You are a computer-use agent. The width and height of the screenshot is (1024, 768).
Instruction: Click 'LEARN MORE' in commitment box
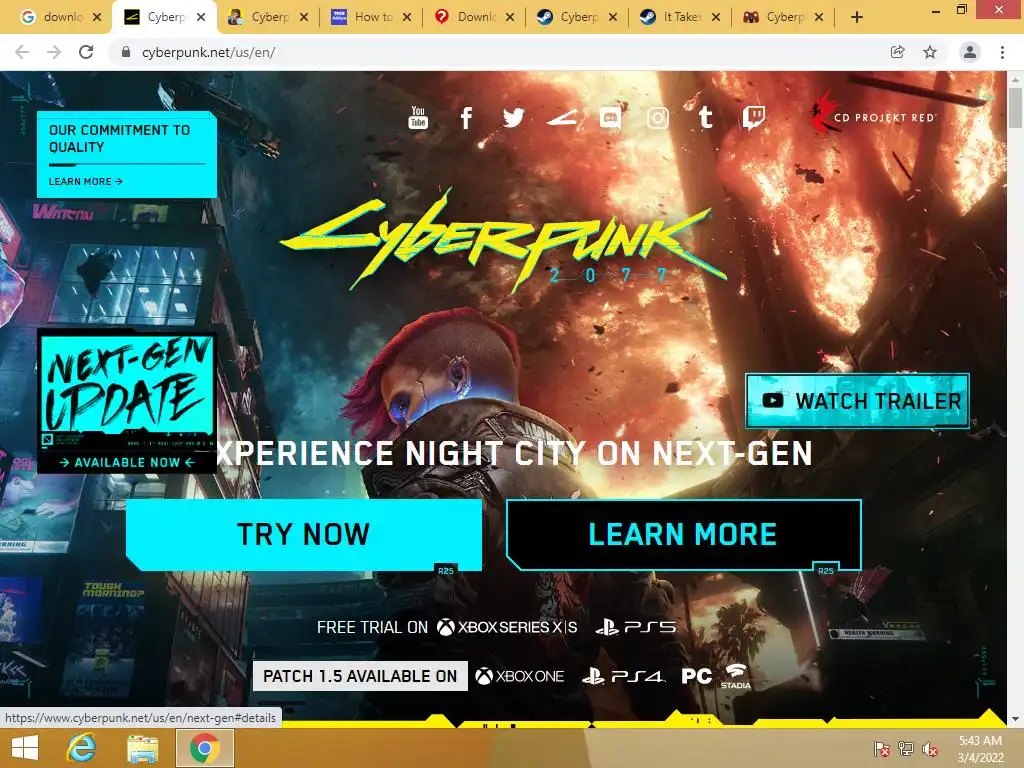coord(86,182)
